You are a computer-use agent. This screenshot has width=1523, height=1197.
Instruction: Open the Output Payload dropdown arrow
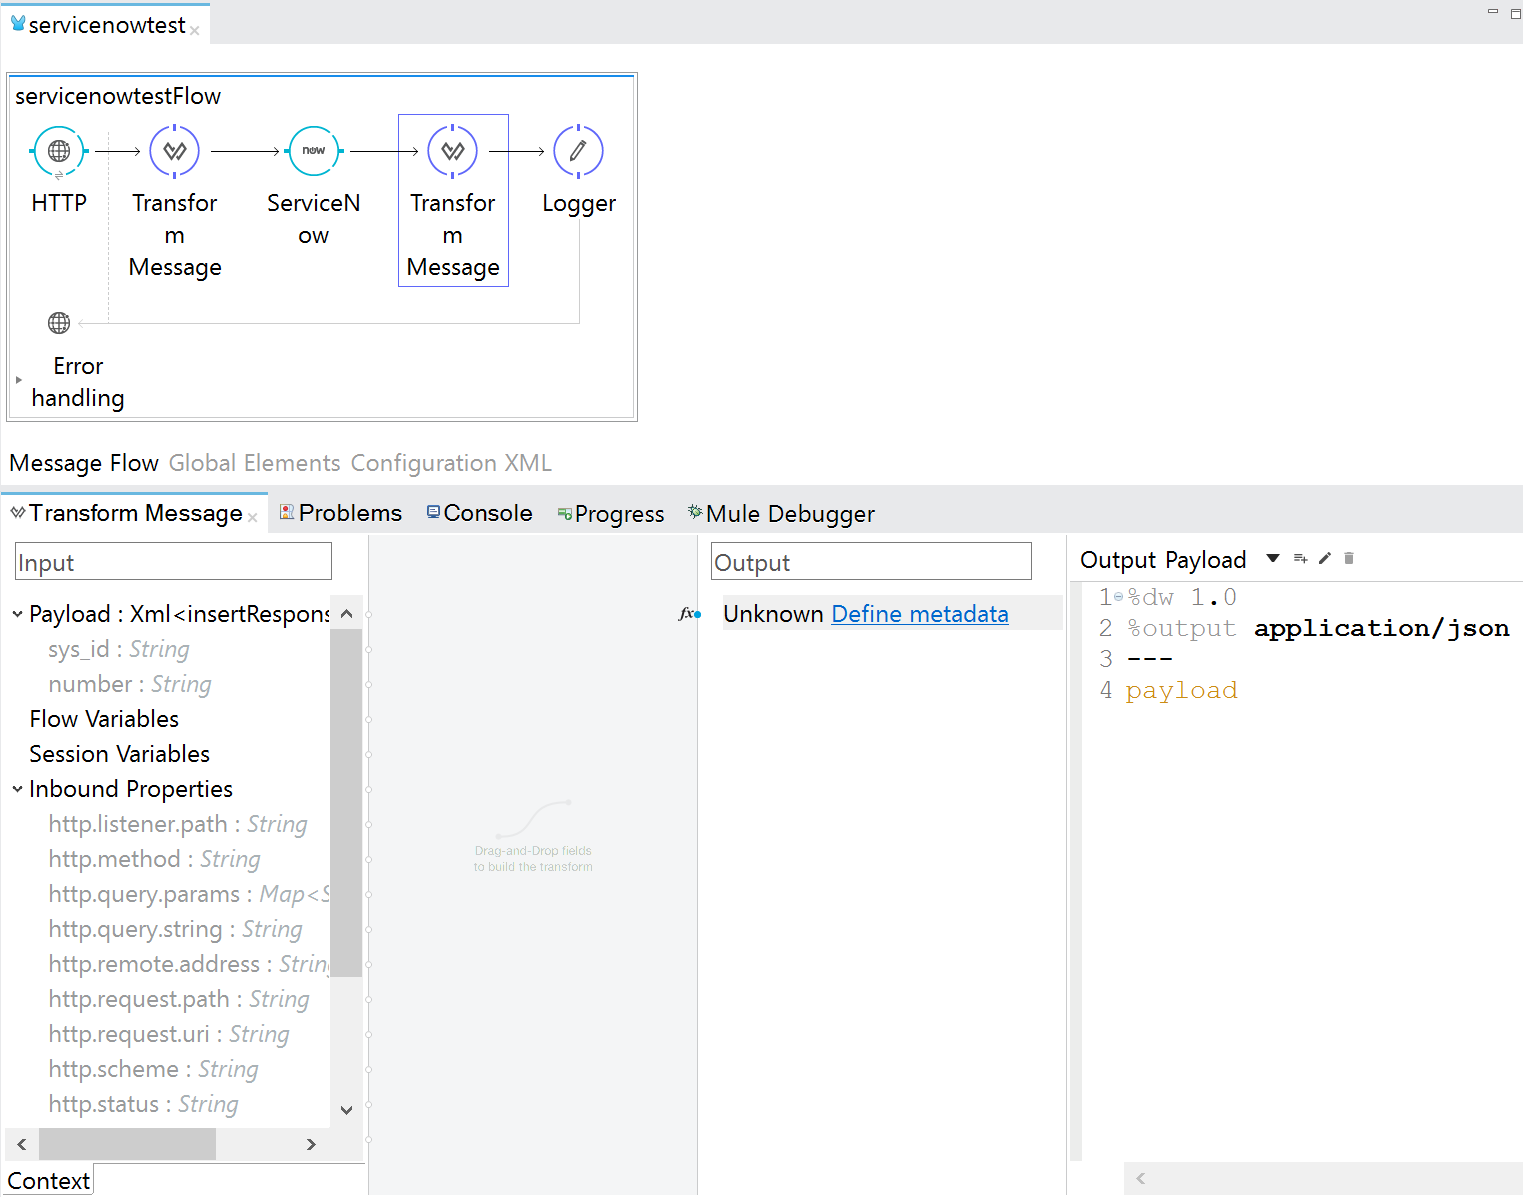click(x=1273, y=559)
